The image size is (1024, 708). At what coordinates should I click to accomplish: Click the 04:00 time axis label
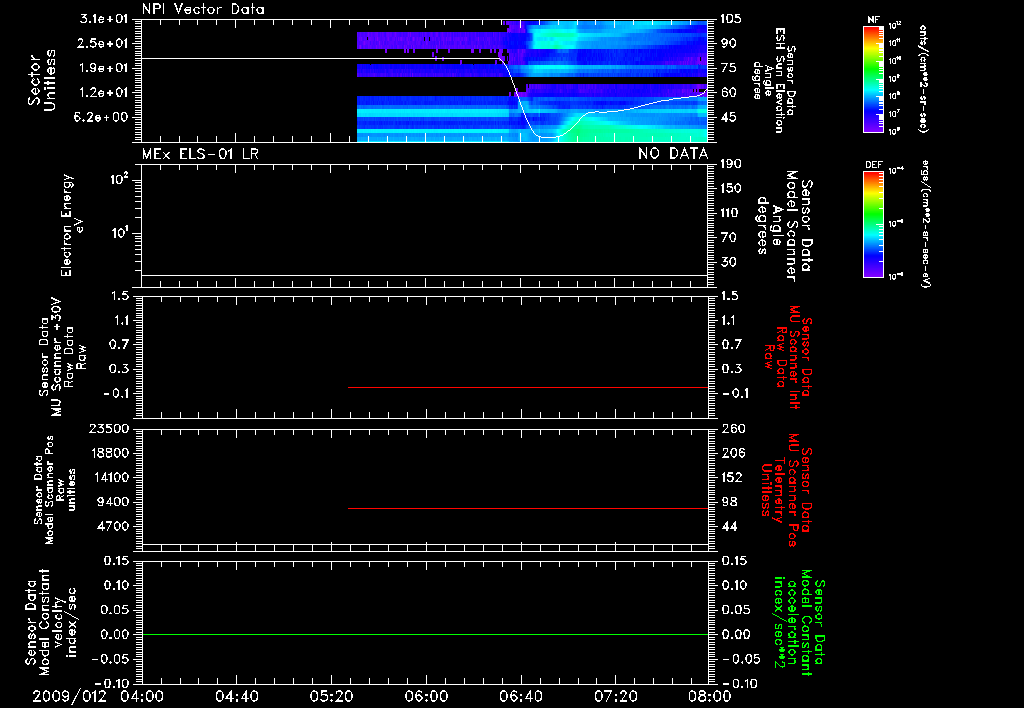pos(142,696)
